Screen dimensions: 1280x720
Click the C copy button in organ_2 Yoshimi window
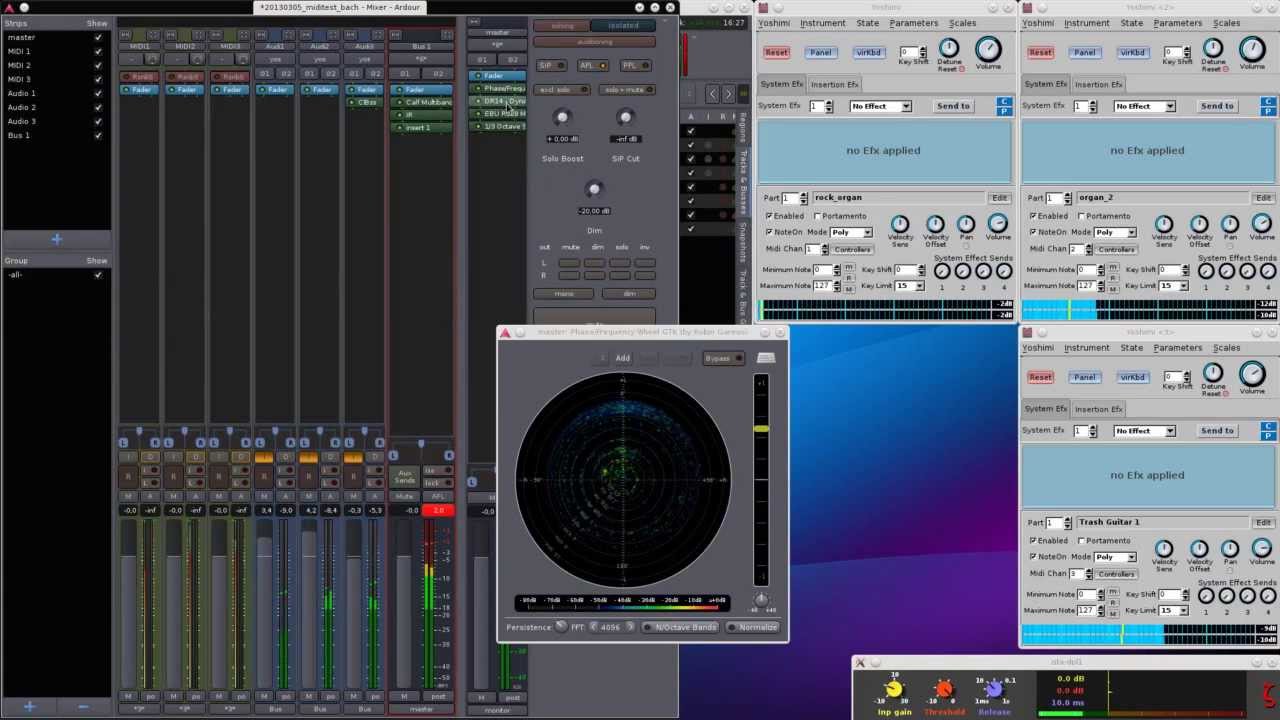pos(1268,100)
